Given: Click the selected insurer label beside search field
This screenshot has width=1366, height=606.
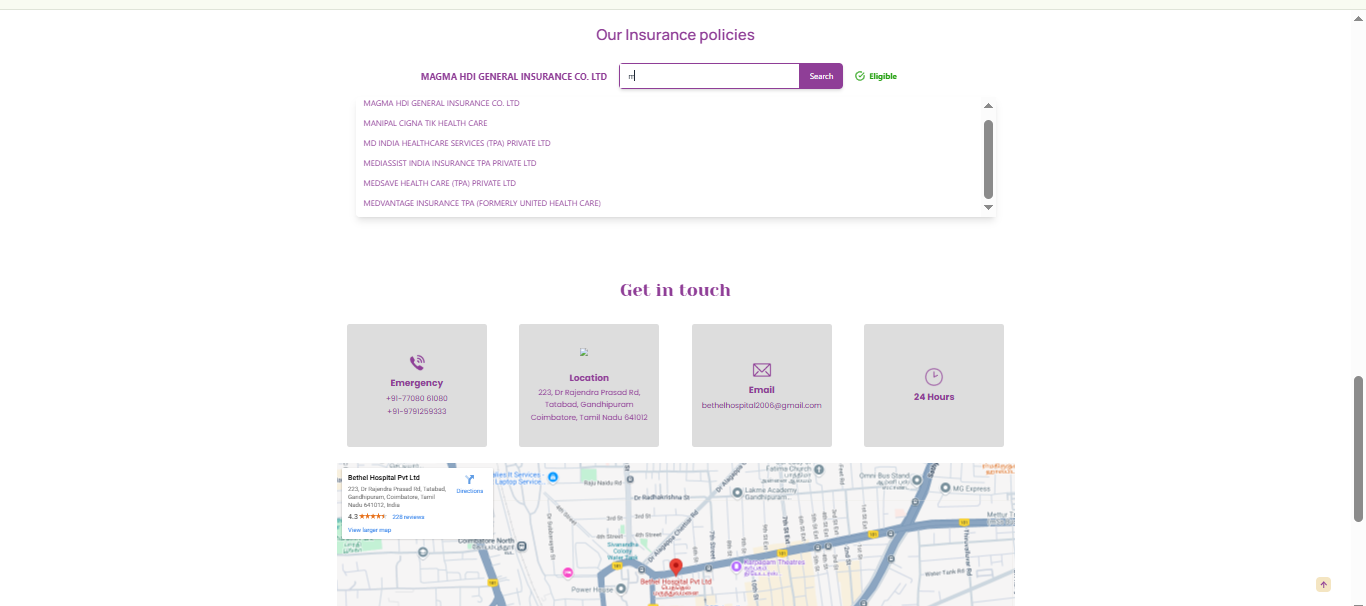Looking at the screenshot, I should point(514,77).
